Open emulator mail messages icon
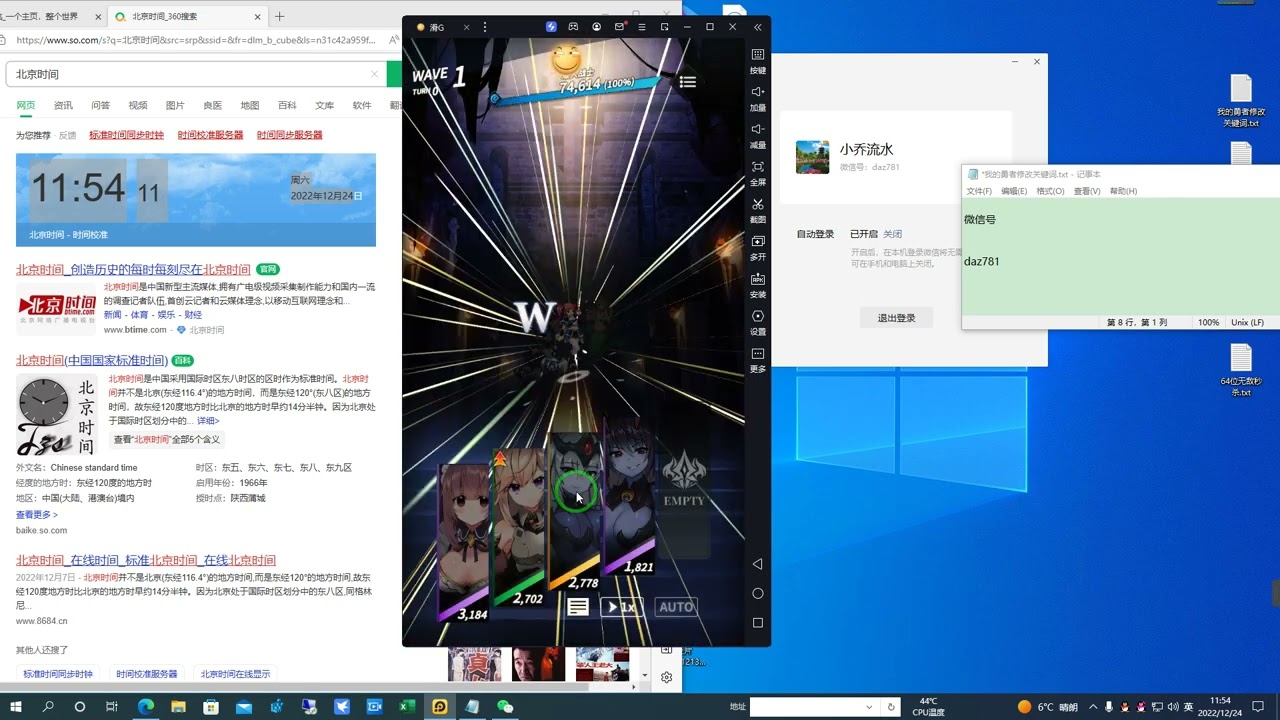The width and height of the screenshot is (1280, 720). coord(619,27)
